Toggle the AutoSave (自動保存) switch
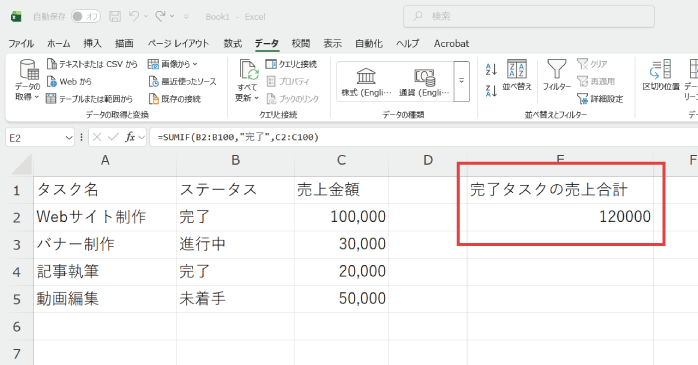The width and height of the screenshot is (698, 365). [85, 16]
